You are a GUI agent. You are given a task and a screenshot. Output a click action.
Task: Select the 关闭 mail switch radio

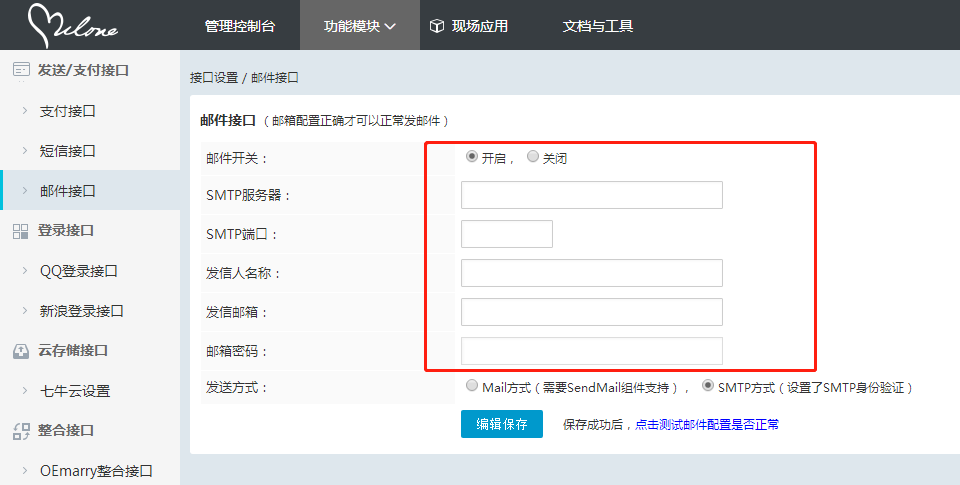tap(533, 156)
